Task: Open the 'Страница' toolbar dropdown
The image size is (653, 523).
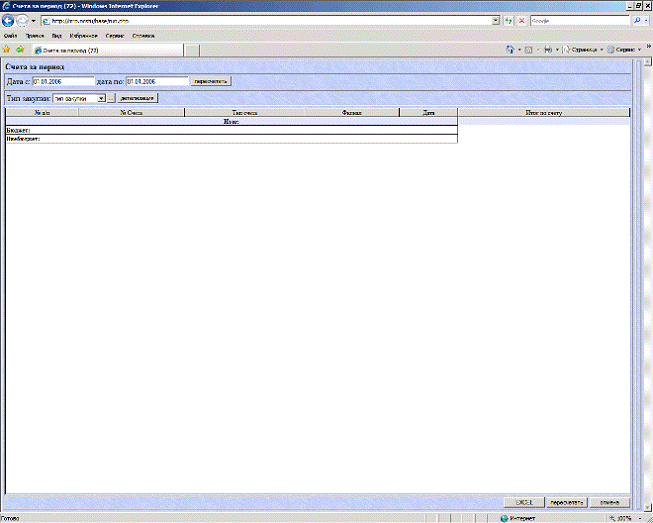Action: pyautogui.click(x=584, y=48)
